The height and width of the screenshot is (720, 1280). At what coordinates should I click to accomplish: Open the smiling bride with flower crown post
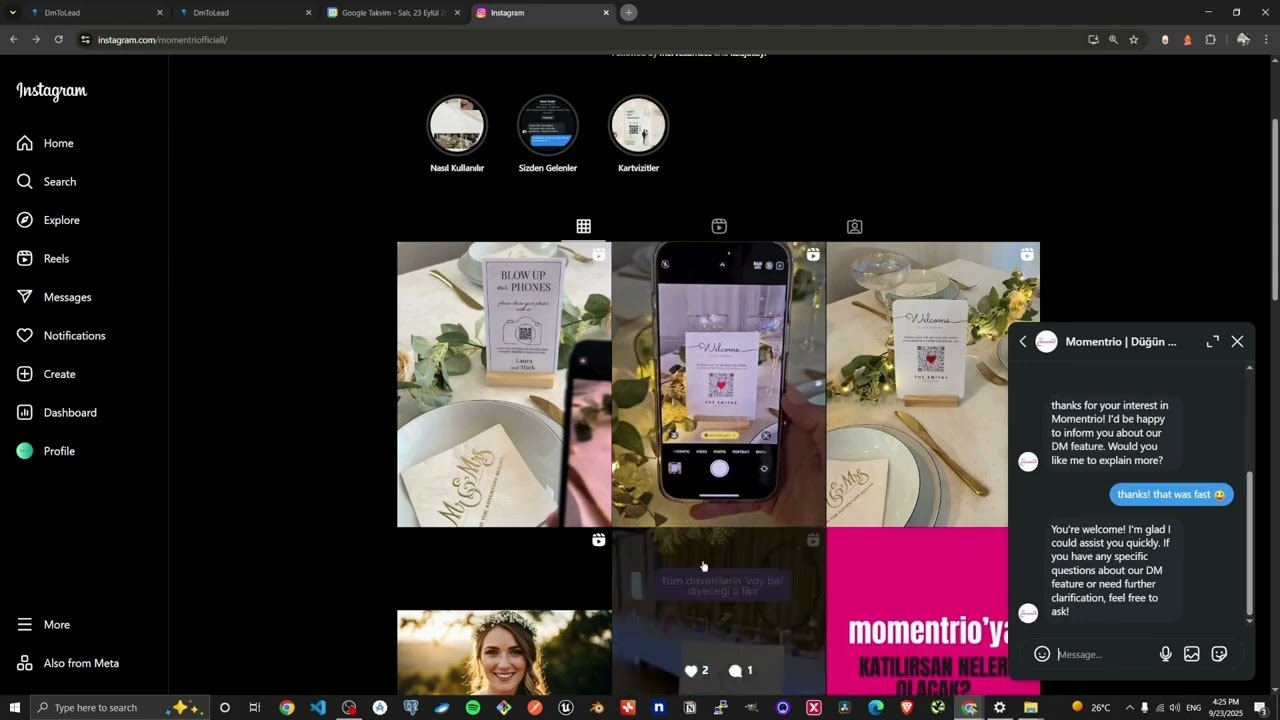[x=504, y=612]
